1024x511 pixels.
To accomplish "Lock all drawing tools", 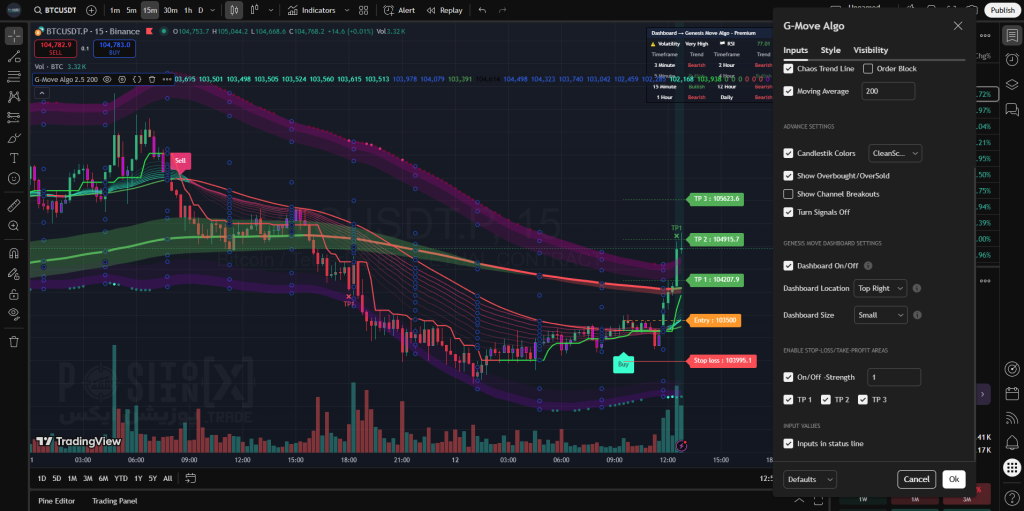I will [14, 294].
